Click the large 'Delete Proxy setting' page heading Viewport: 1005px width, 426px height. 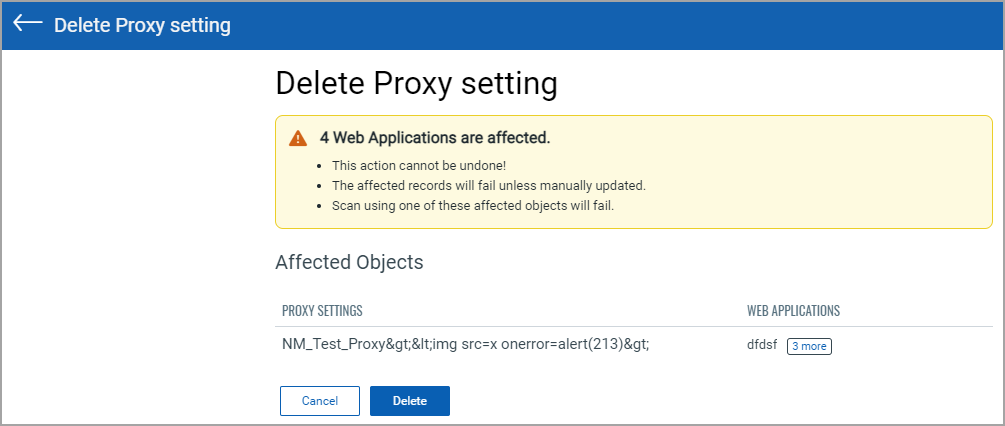point(417,85)
